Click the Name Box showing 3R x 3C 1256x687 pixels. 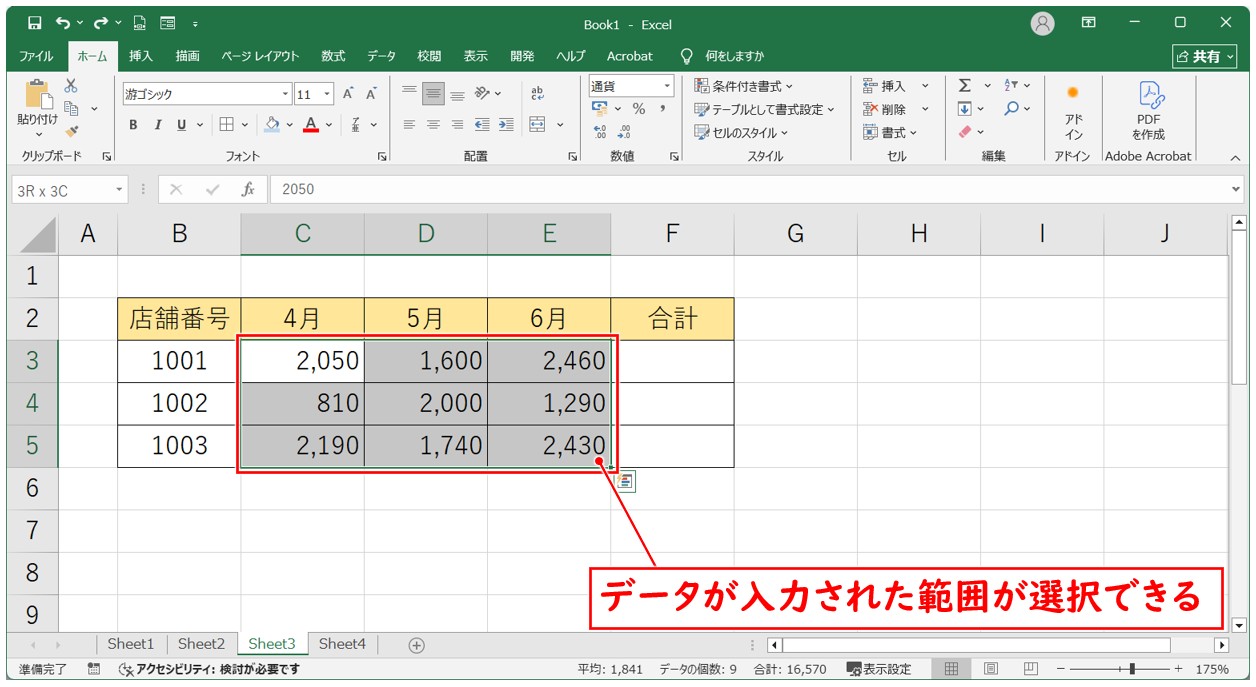pyautogui.click(x=60, y=190)
